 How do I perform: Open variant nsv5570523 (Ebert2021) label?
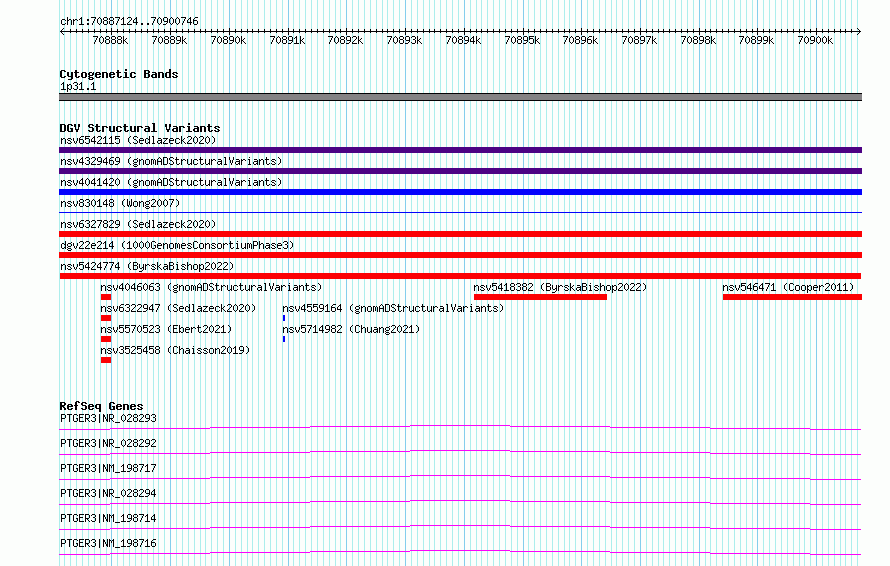[x=166, y=329]
